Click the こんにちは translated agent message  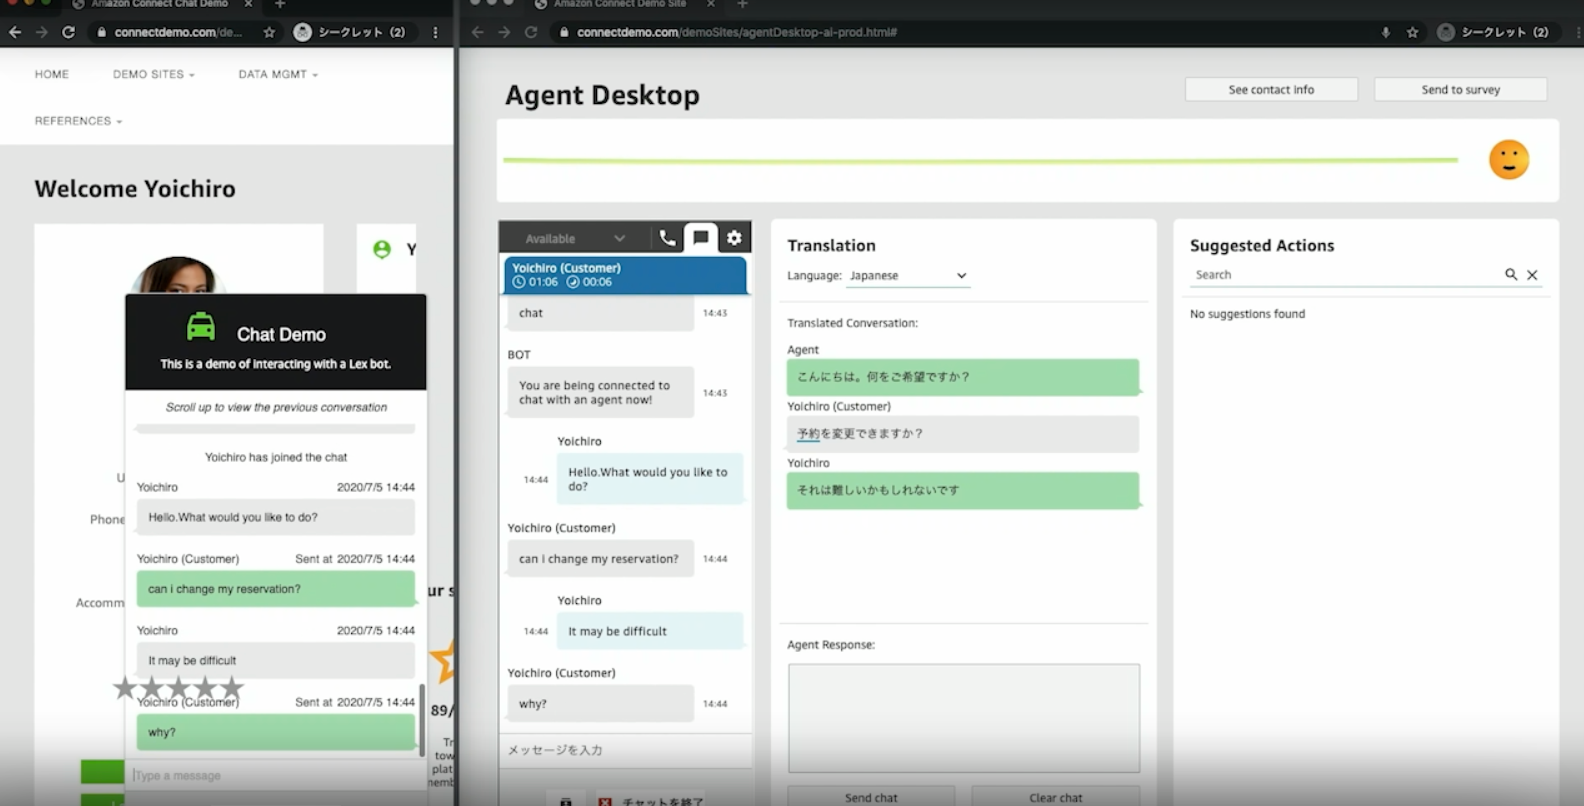(x=962, y=377)
